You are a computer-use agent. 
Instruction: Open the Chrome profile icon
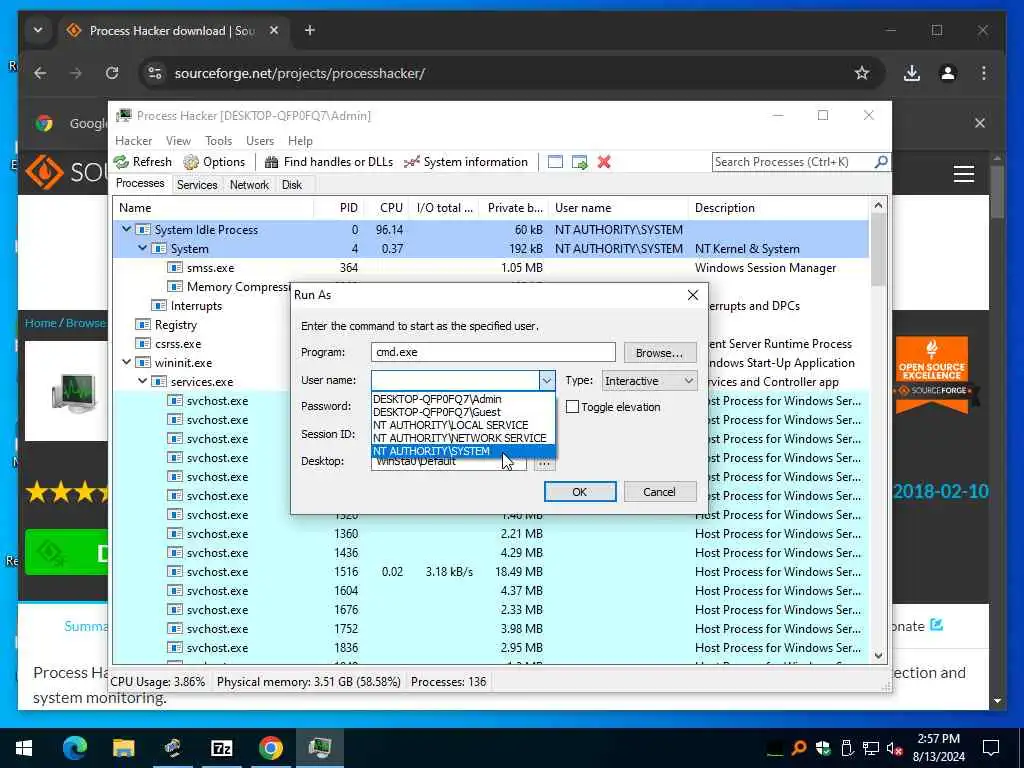point(948,73)
